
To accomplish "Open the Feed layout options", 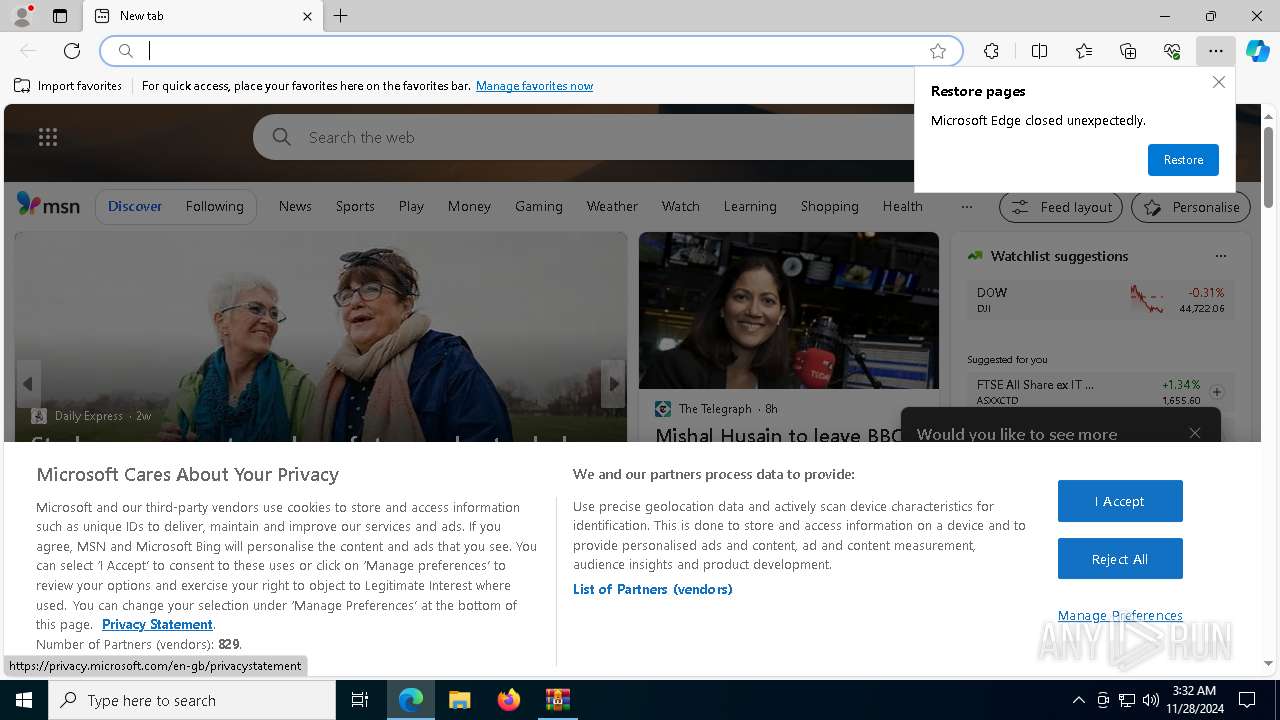I will [x=1062, y=207].
